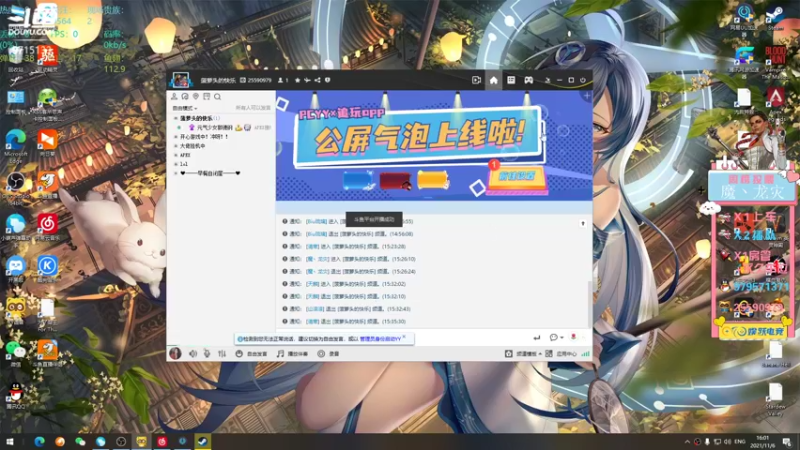Open the YY channel avatar picture
This screenshot has height=450, width=800.
pos(180,80)
